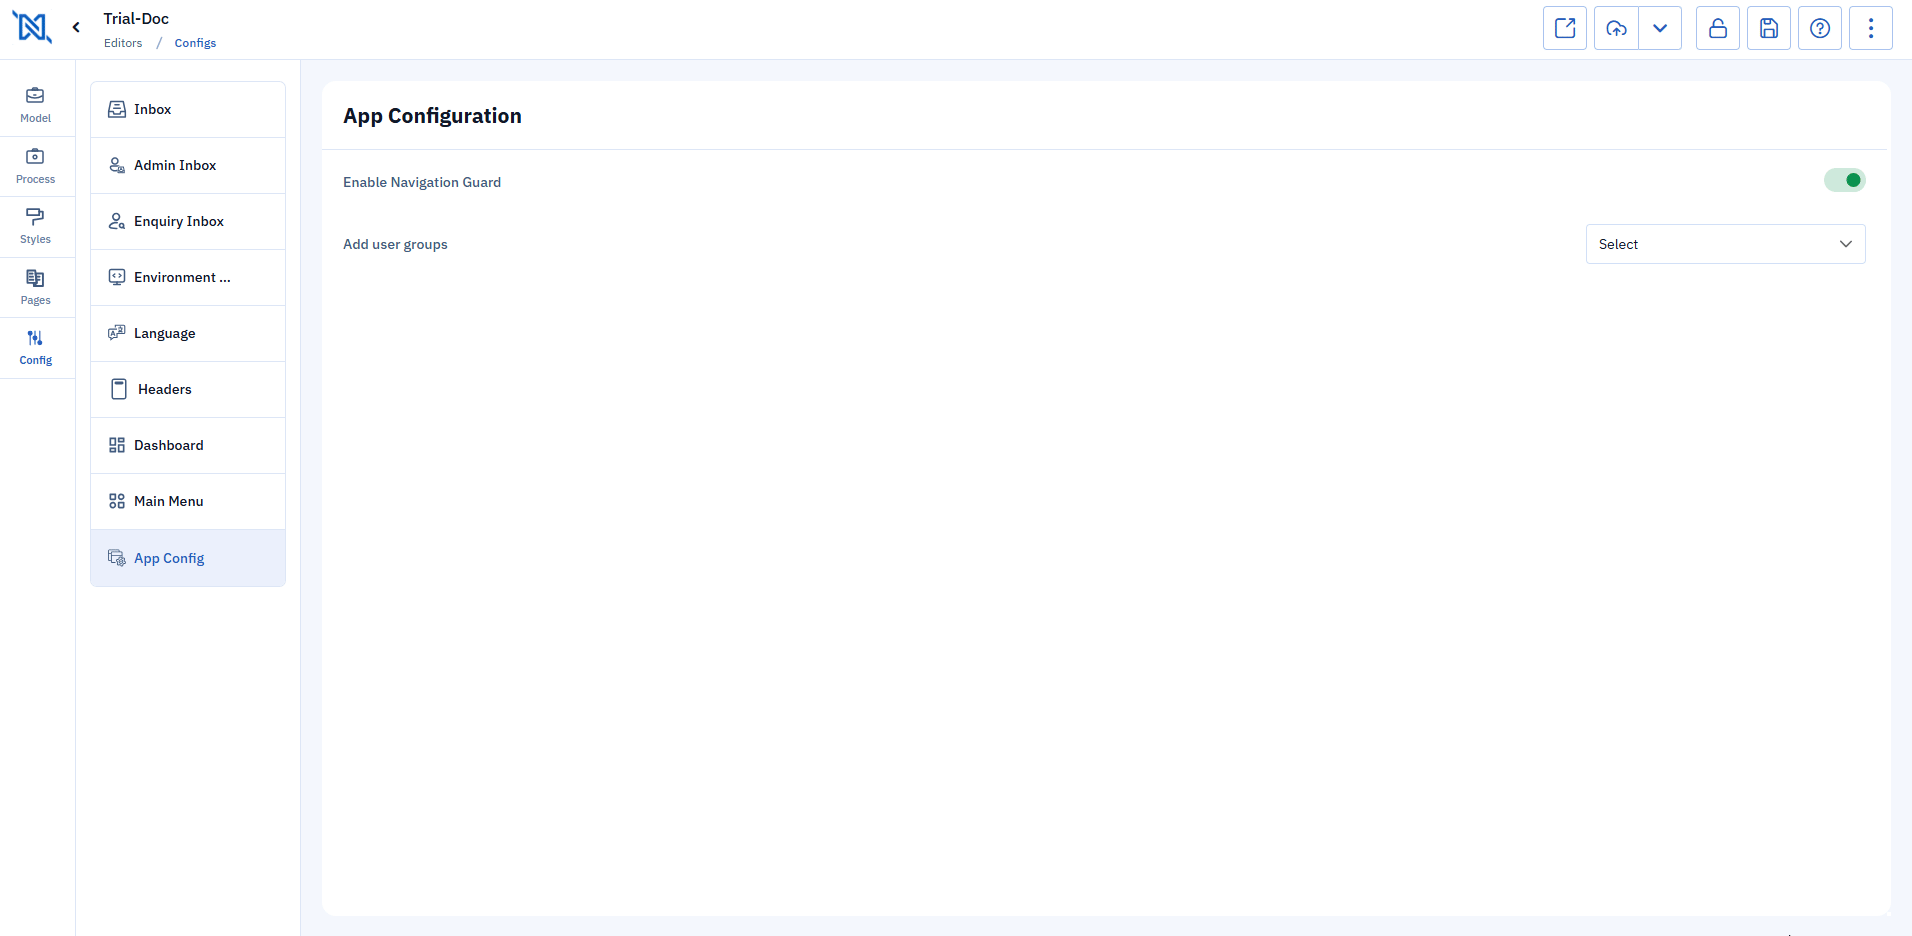Click the save floppy disk icon
This screenshot has height=936, width=1912.
coord(1769,28)
